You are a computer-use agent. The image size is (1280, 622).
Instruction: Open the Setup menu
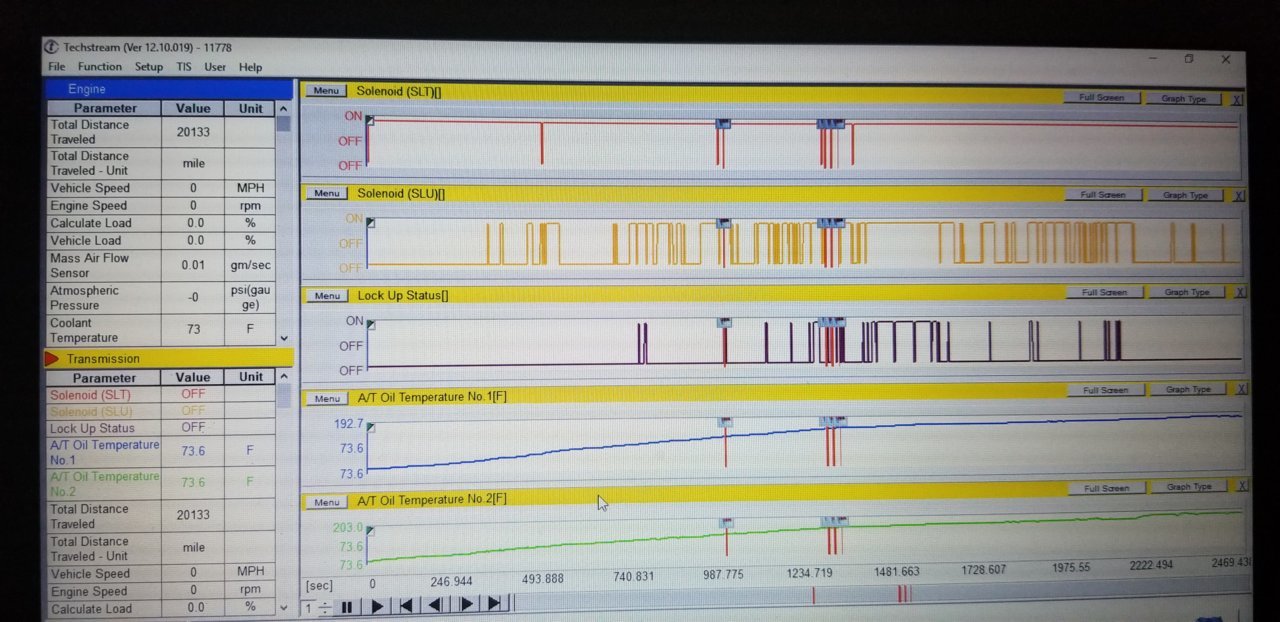(149, 67)
